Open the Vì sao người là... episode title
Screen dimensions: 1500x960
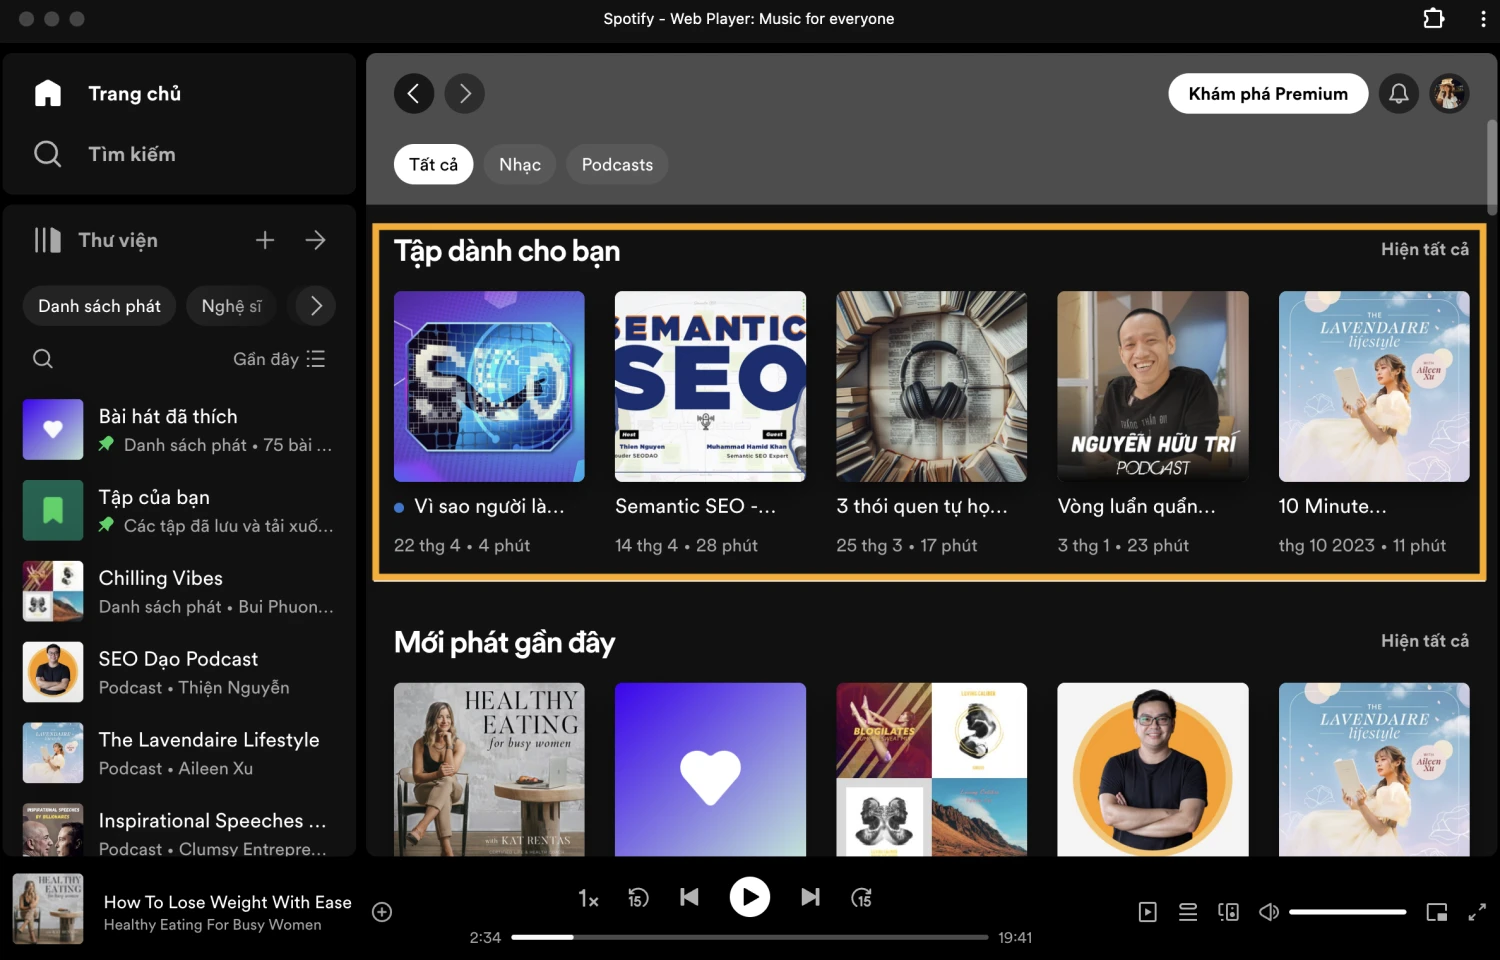coord(489,506)
